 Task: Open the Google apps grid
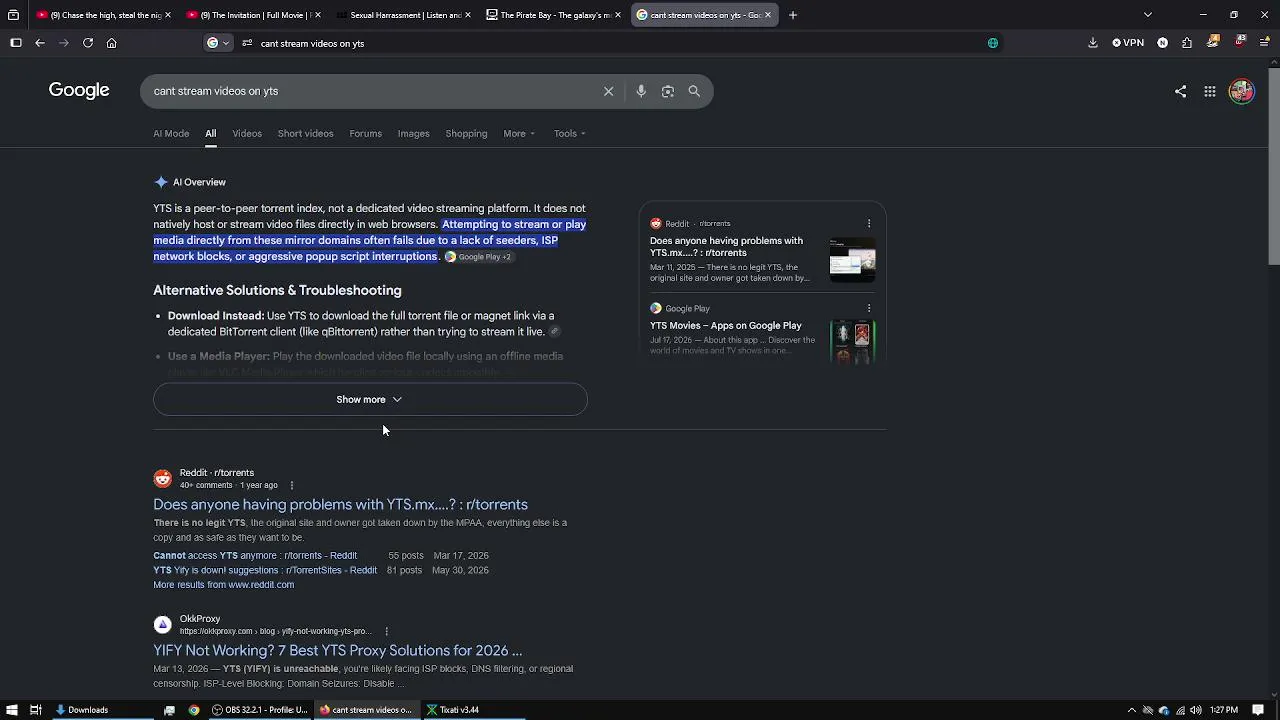(1210, 91)
